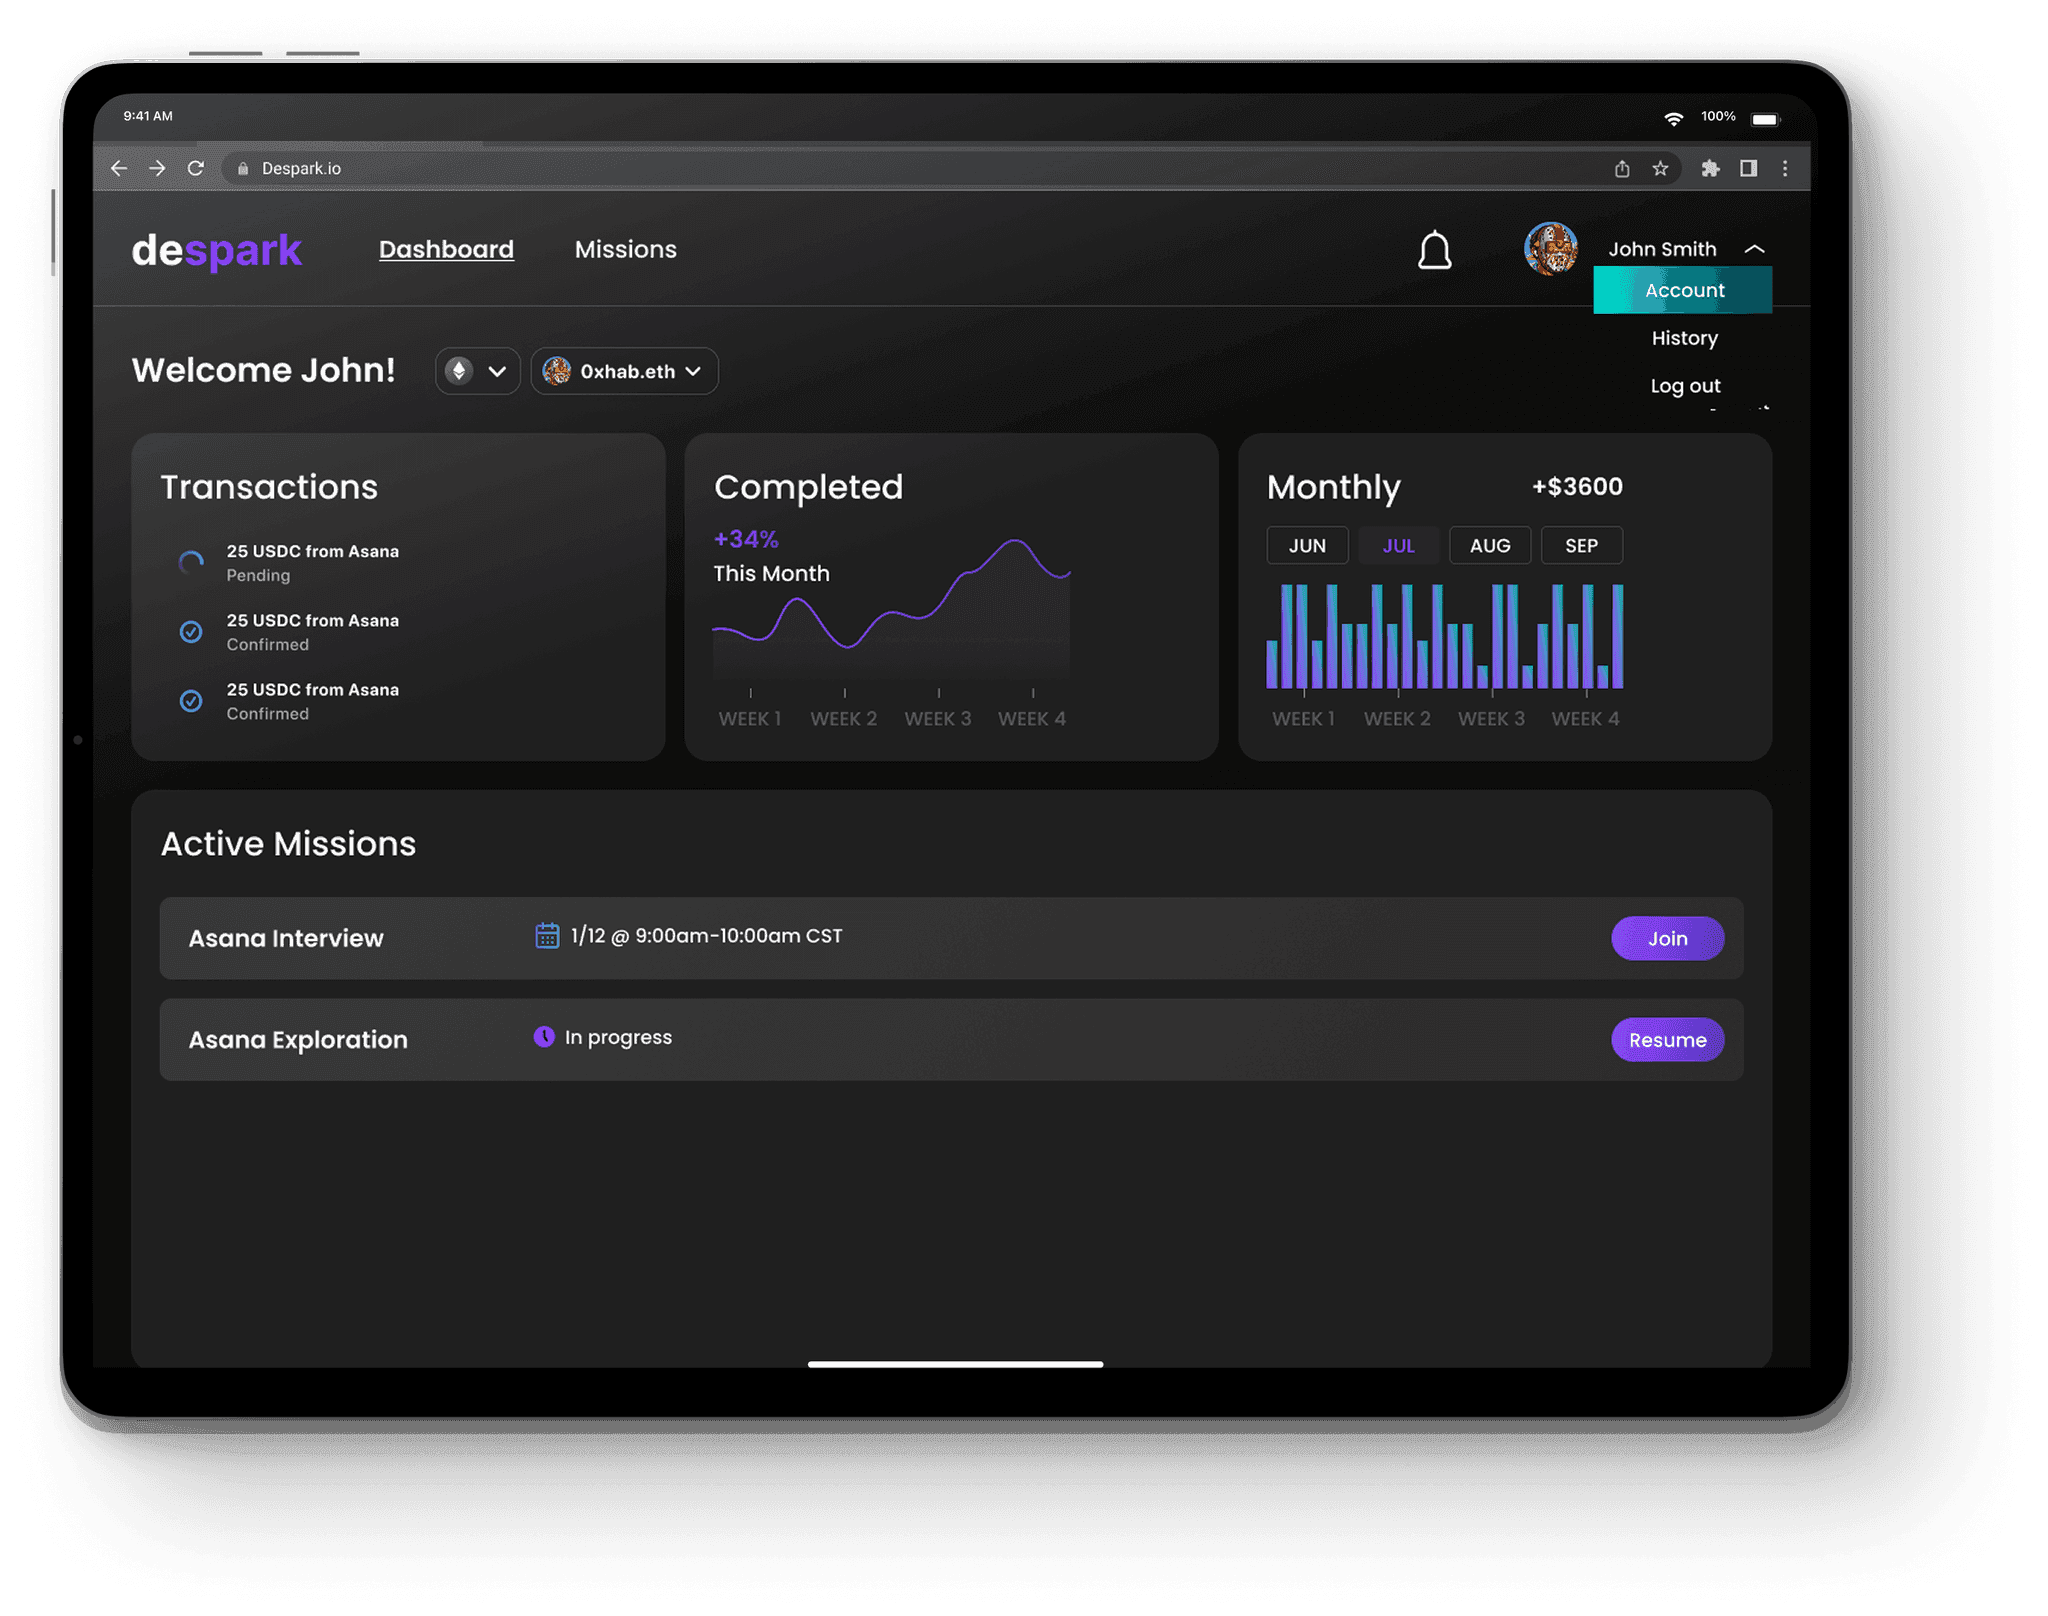2048x1616 pixels.
Task: Click the pending '25 USDC from Asana' transaction
Action: pos(312,562)
